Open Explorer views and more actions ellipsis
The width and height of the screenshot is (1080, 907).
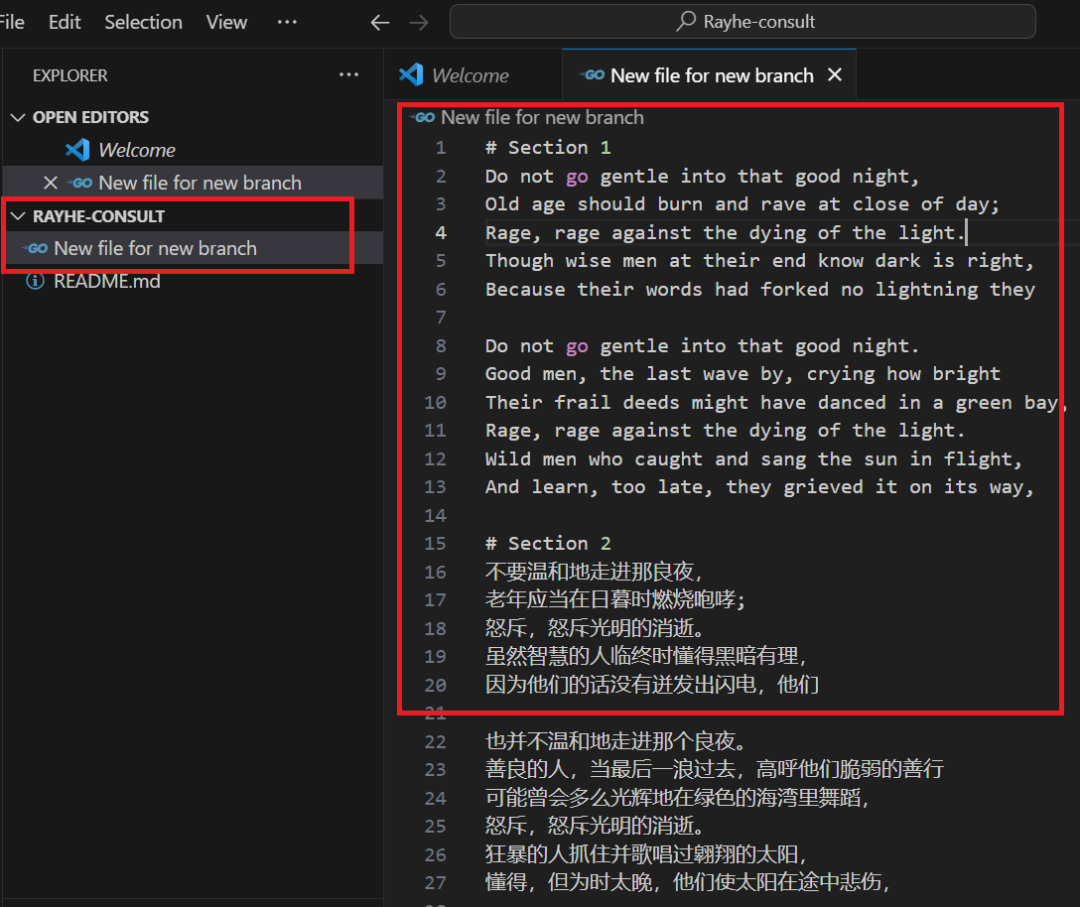349,74
